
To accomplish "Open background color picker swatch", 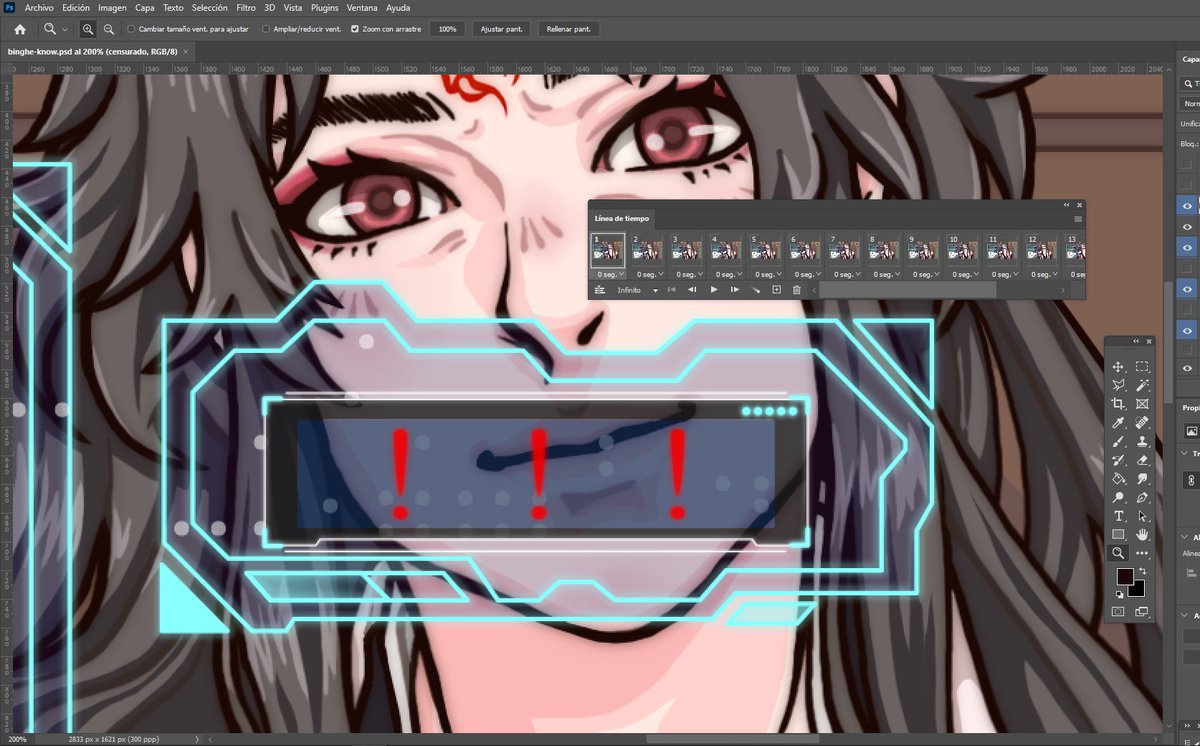I will pyautogui.click(x=1138, y=589).
